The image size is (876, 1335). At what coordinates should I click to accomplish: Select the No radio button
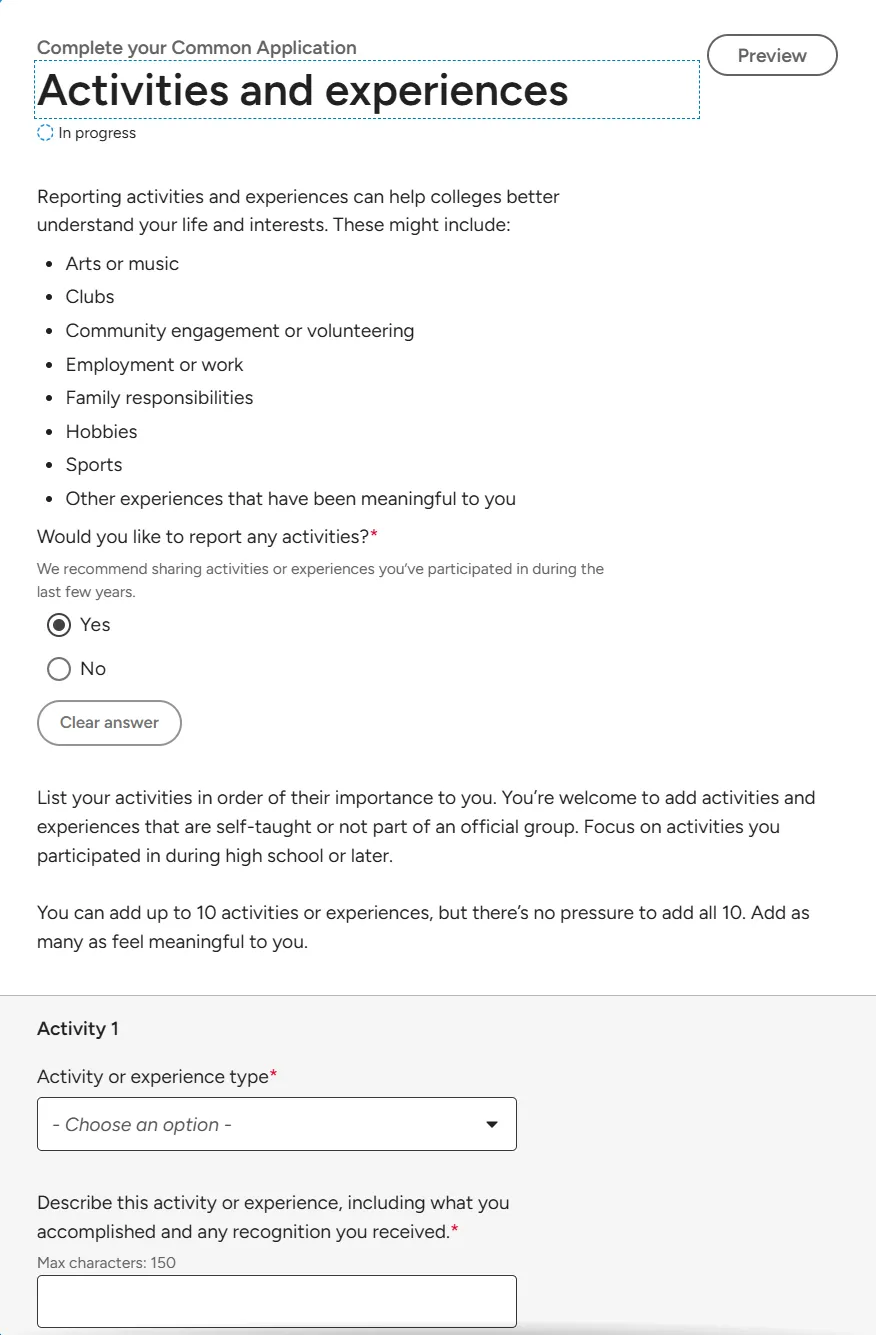point(59,669)
